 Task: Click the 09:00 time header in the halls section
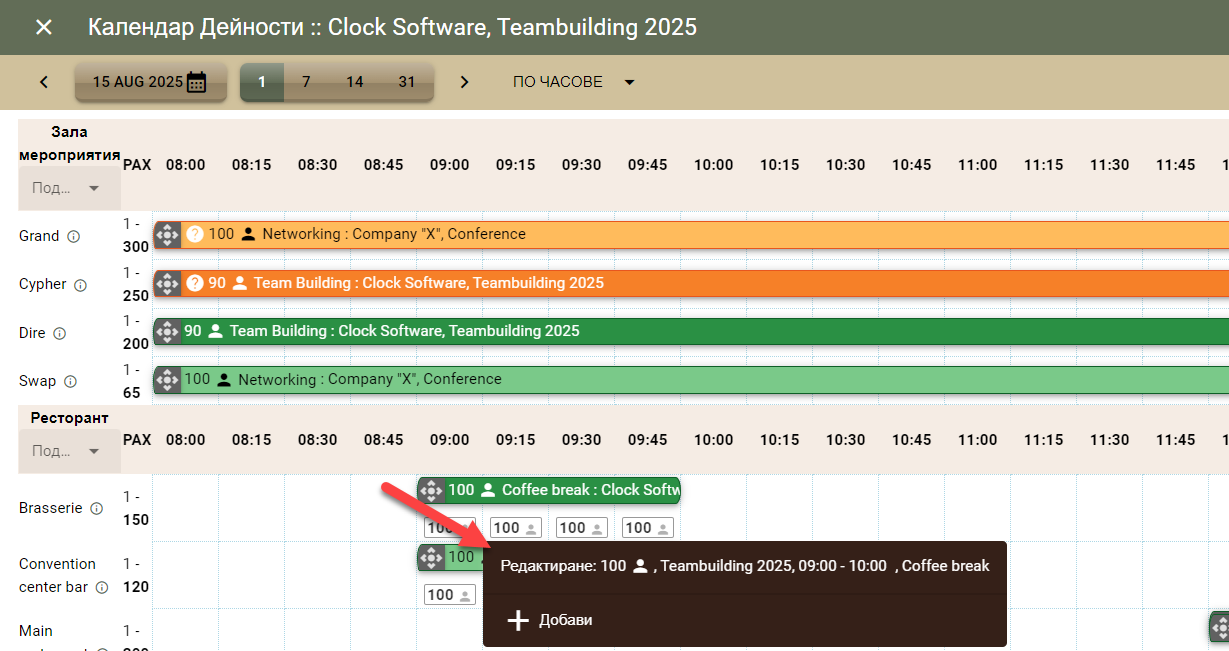tap(449, 165)
